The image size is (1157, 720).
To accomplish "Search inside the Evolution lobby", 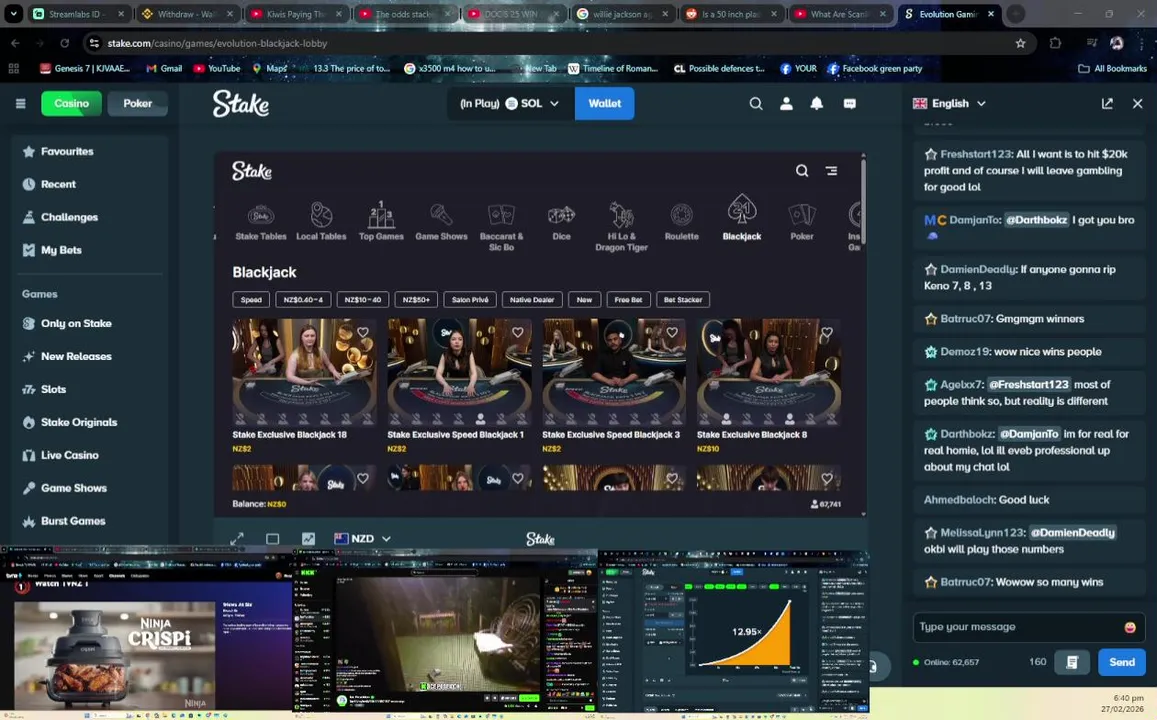I will (x=802, y=170).
